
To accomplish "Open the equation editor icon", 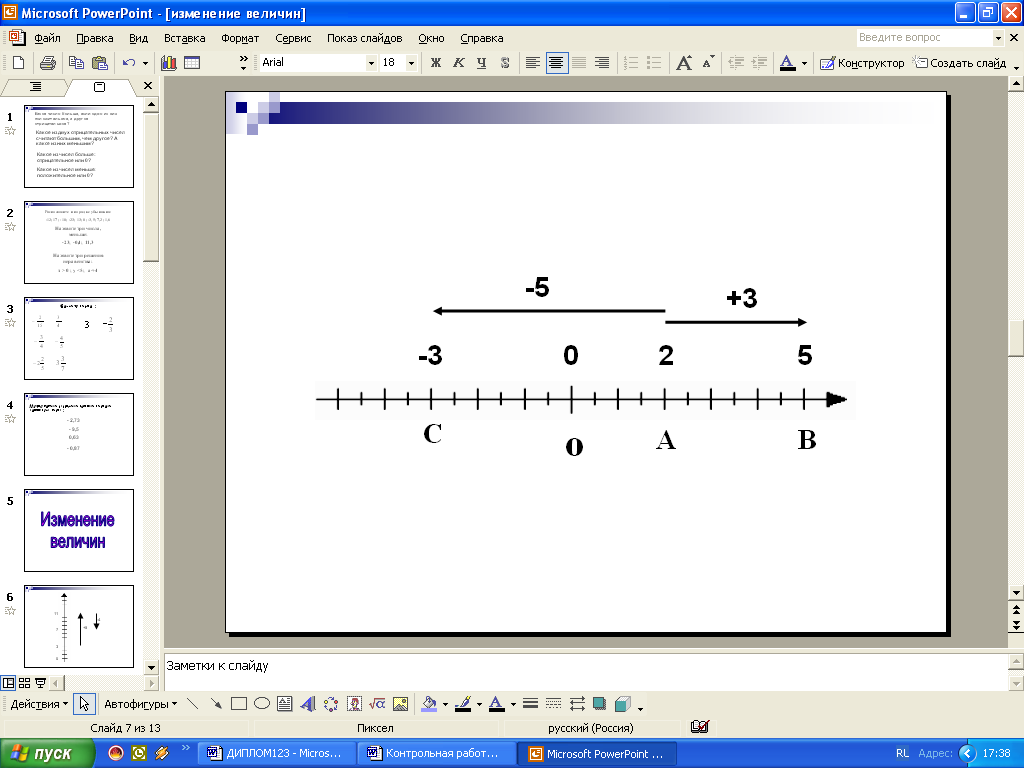I will [x=377, y=703].
